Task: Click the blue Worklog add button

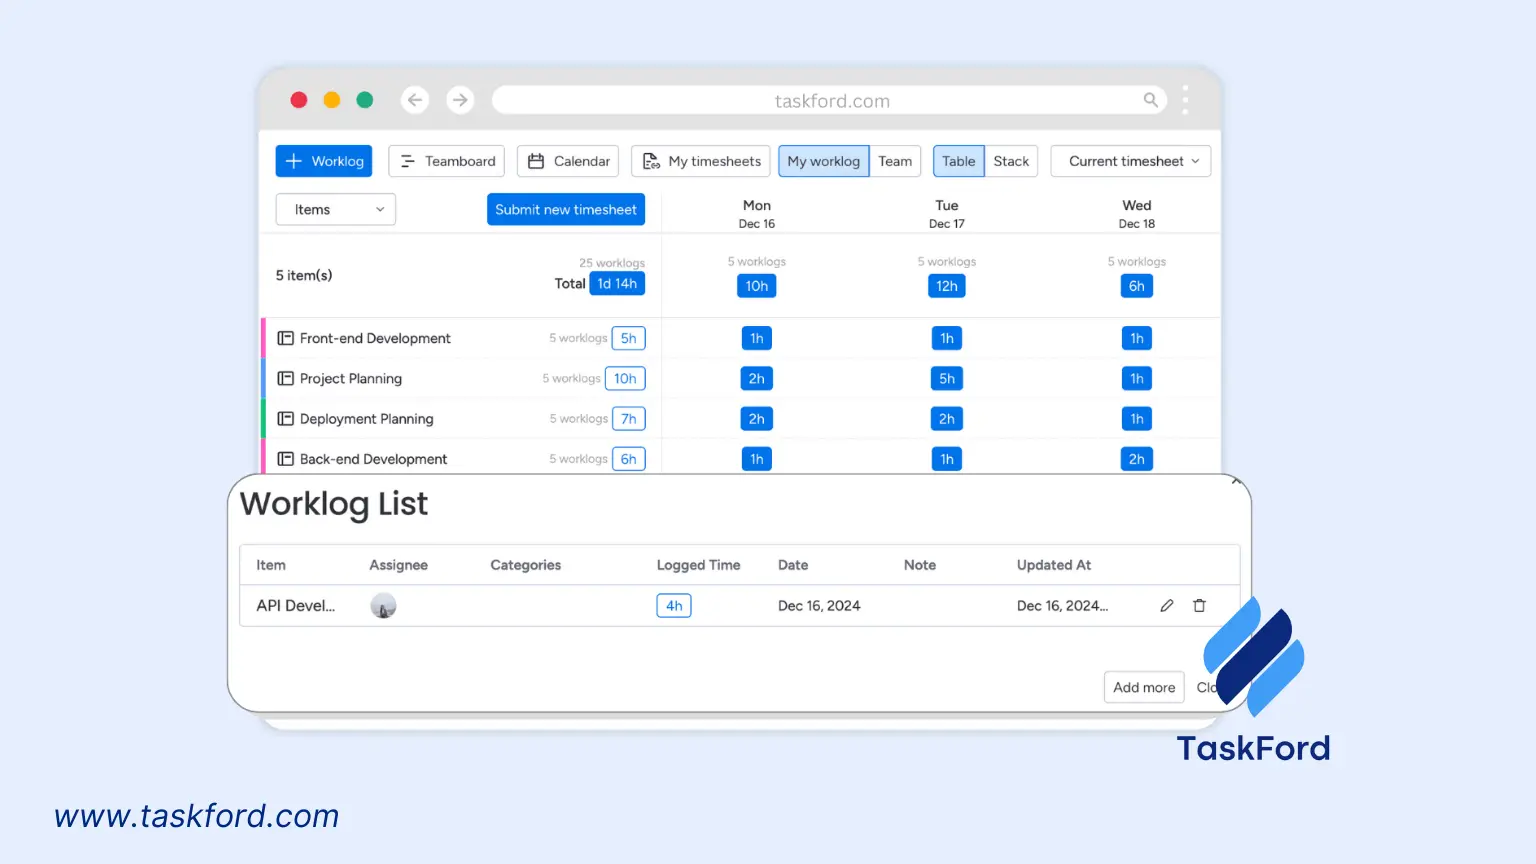Action: pyautogui.click(x=324, y=161)
